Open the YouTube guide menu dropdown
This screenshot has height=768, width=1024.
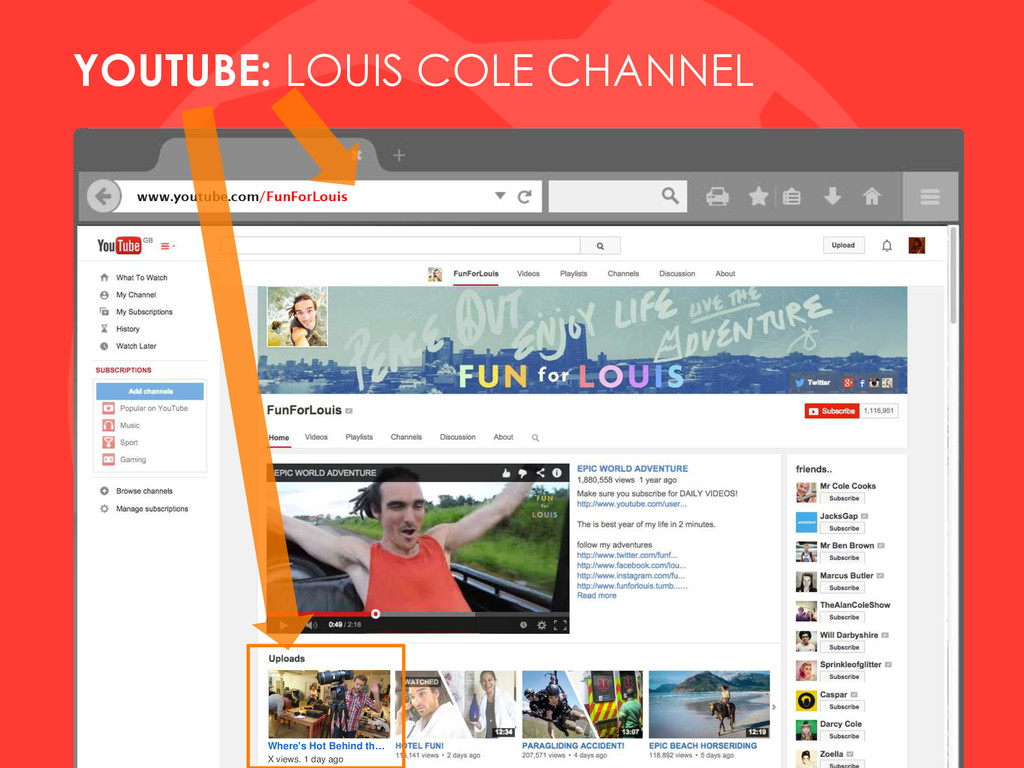(x=167, y=246)
